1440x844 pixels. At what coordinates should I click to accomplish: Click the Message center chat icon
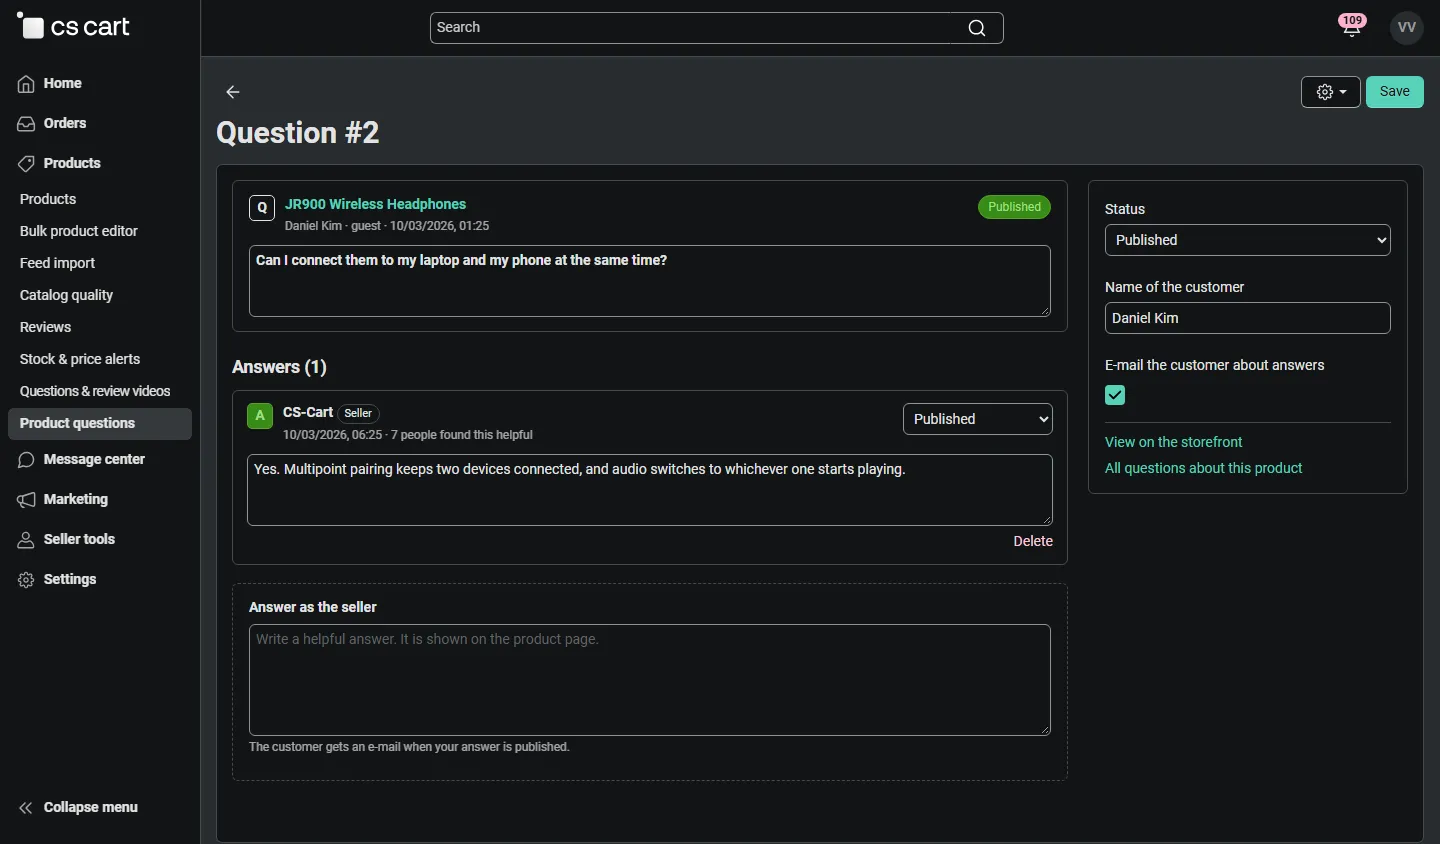click(x=26, y=460)
